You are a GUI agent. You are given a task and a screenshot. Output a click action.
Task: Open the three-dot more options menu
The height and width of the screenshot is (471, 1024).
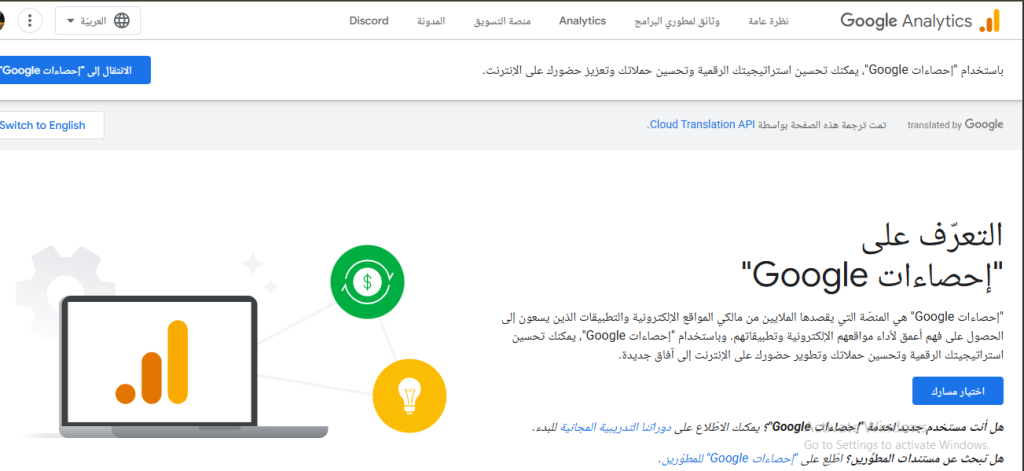(29, 21)
